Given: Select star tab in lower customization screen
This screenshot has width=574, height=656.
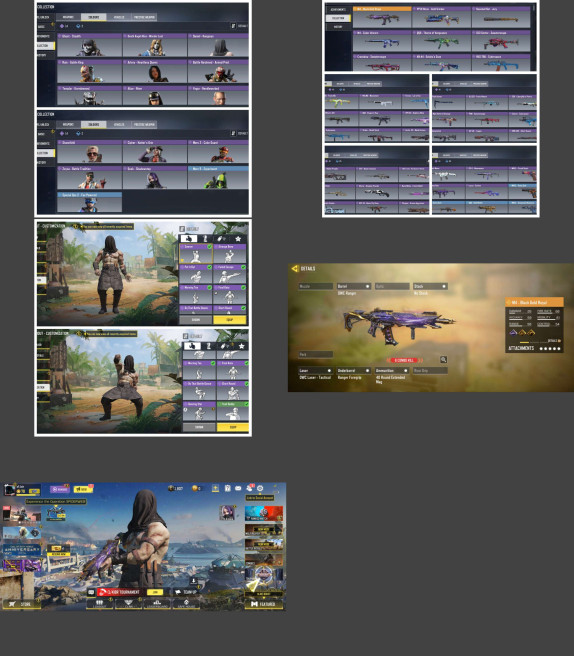Looking at the screenshot, I should 241,346.
